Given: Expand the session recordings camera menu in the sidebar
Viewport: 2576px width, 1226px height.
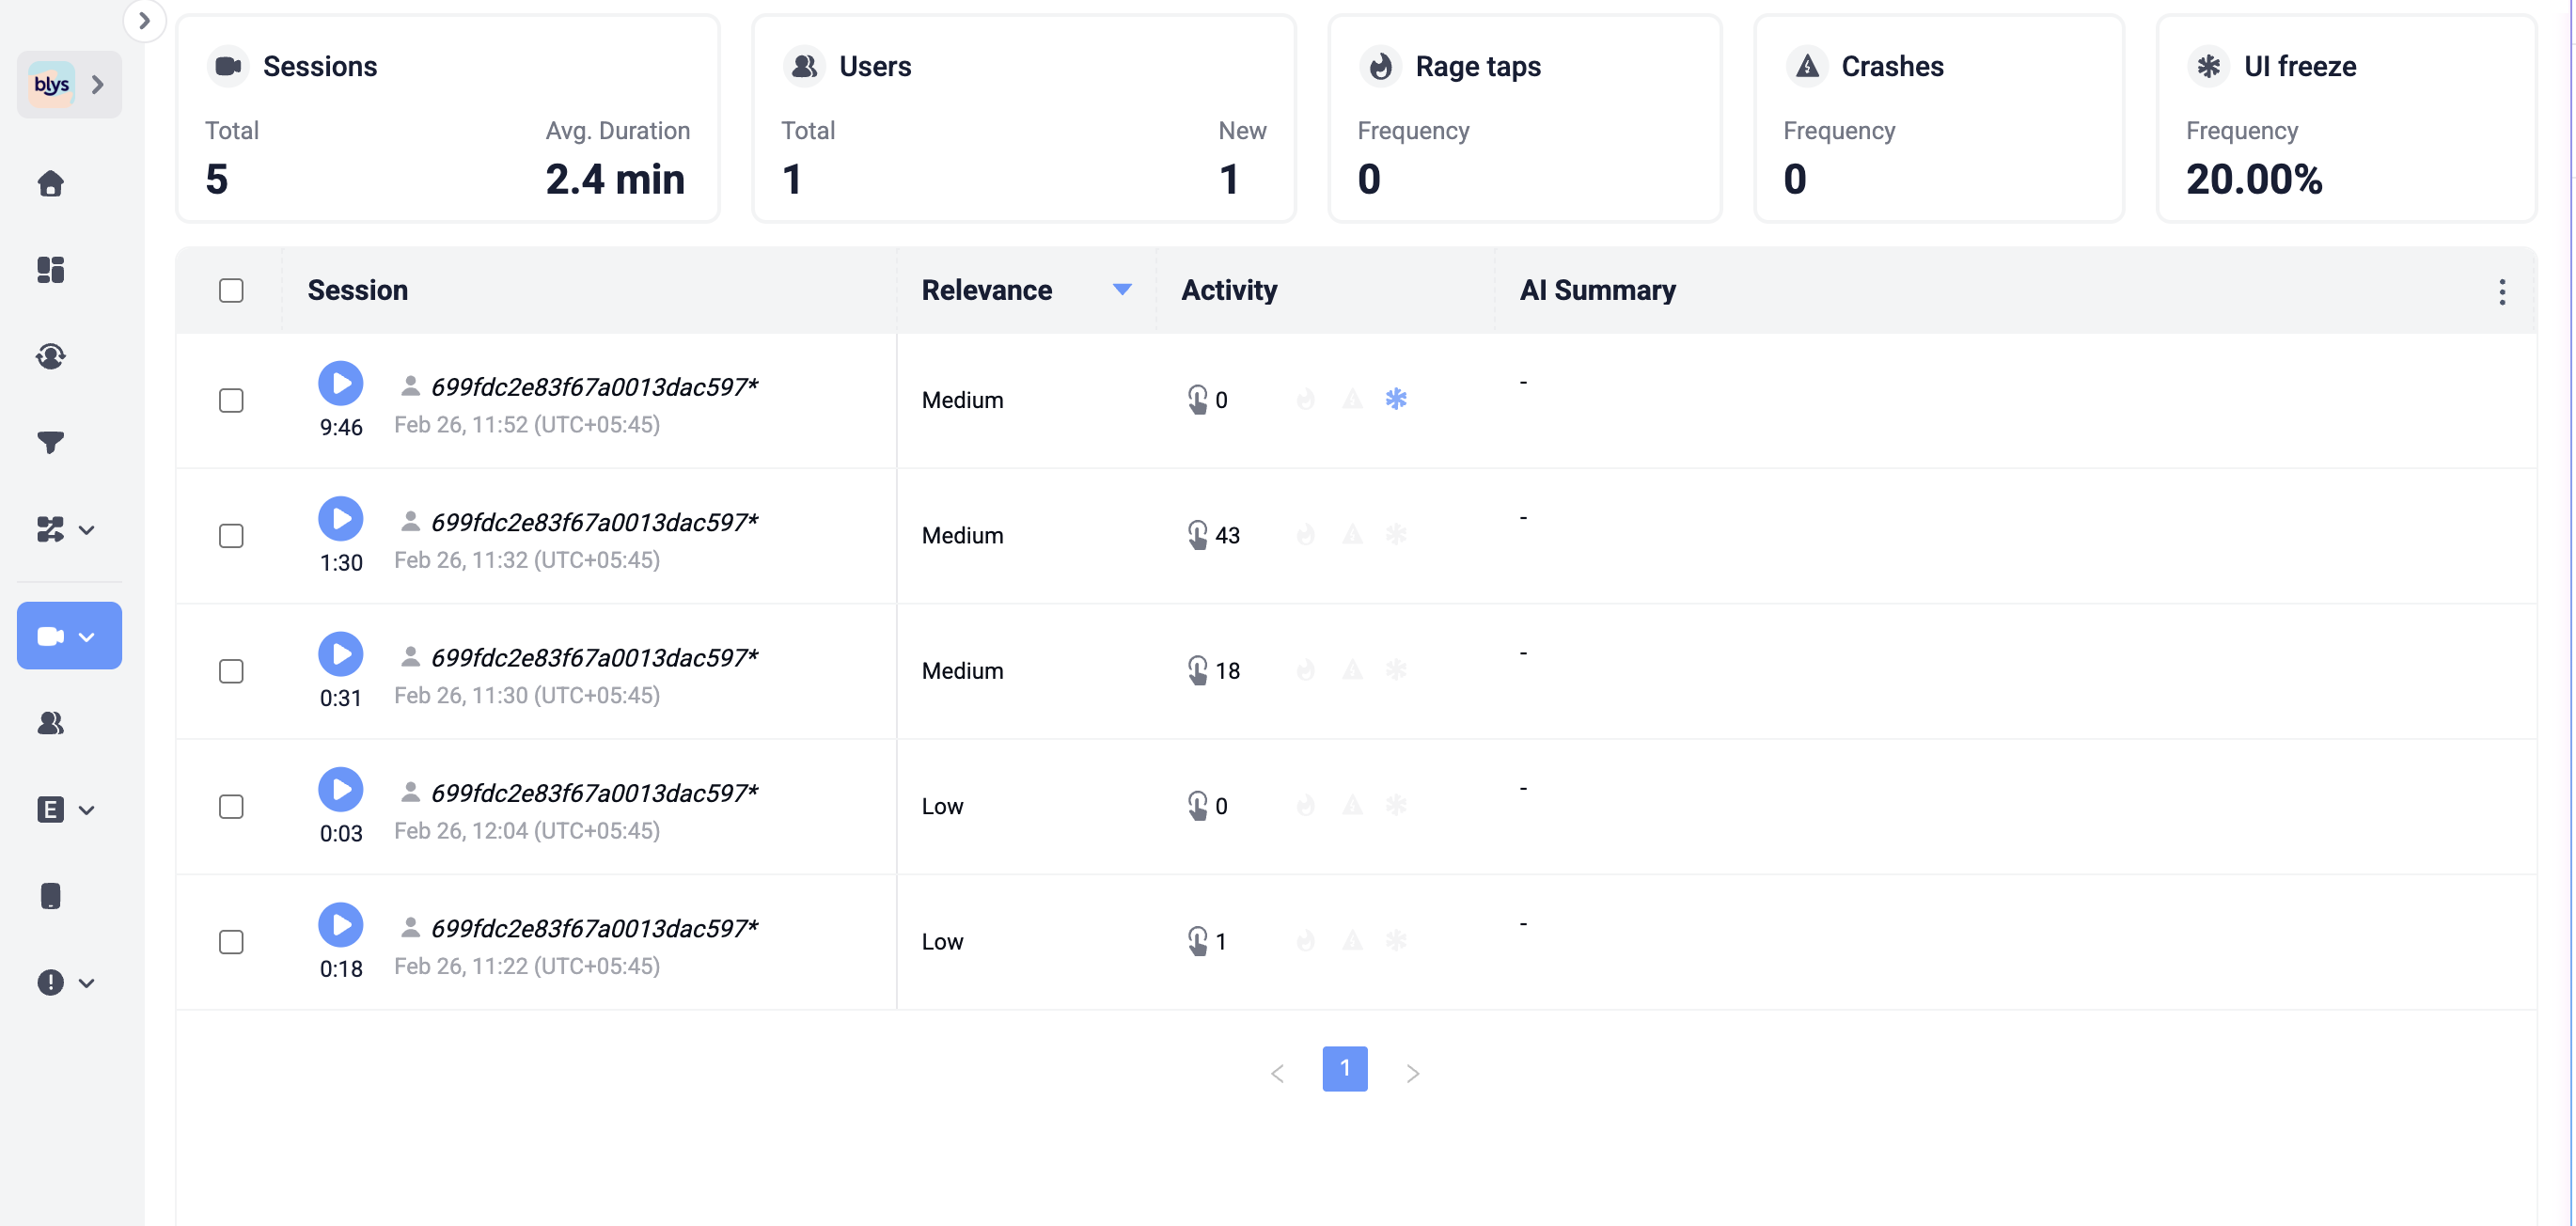Looking at the screenshot, I should click(x=69, y=636).
